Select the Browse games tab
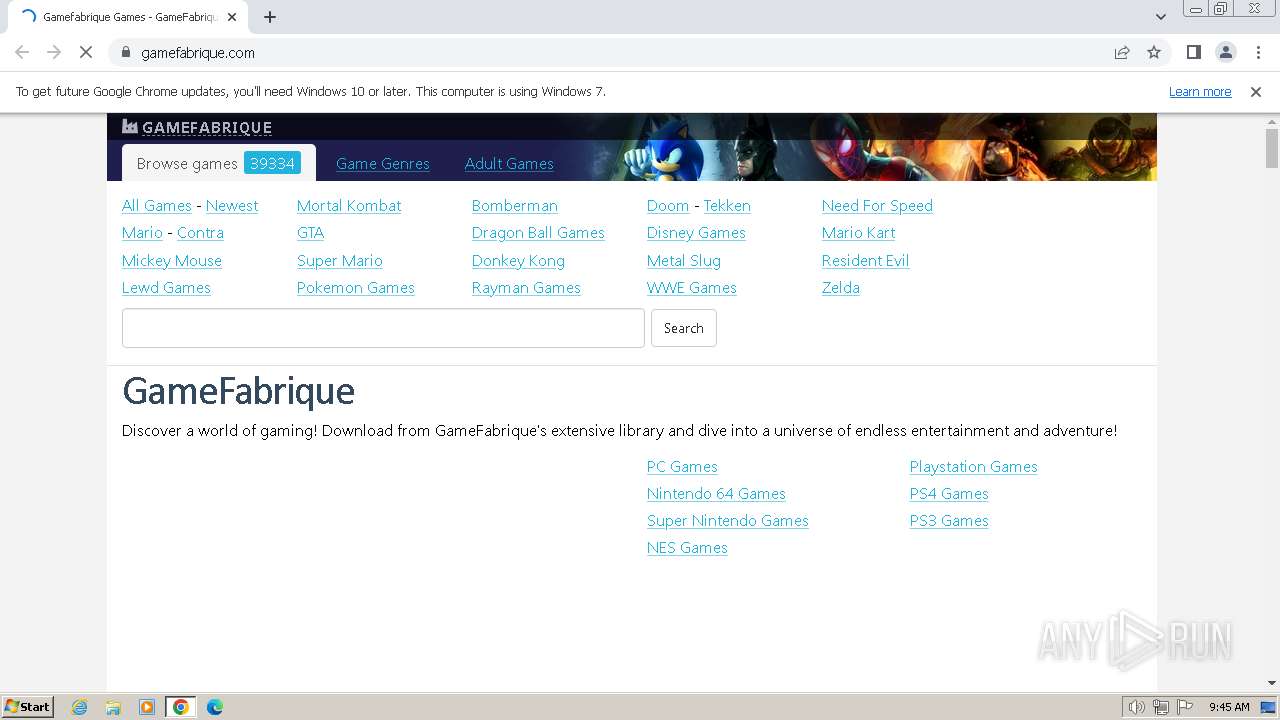The width and height of the screenshot is (1280, 720). point(218,163)
